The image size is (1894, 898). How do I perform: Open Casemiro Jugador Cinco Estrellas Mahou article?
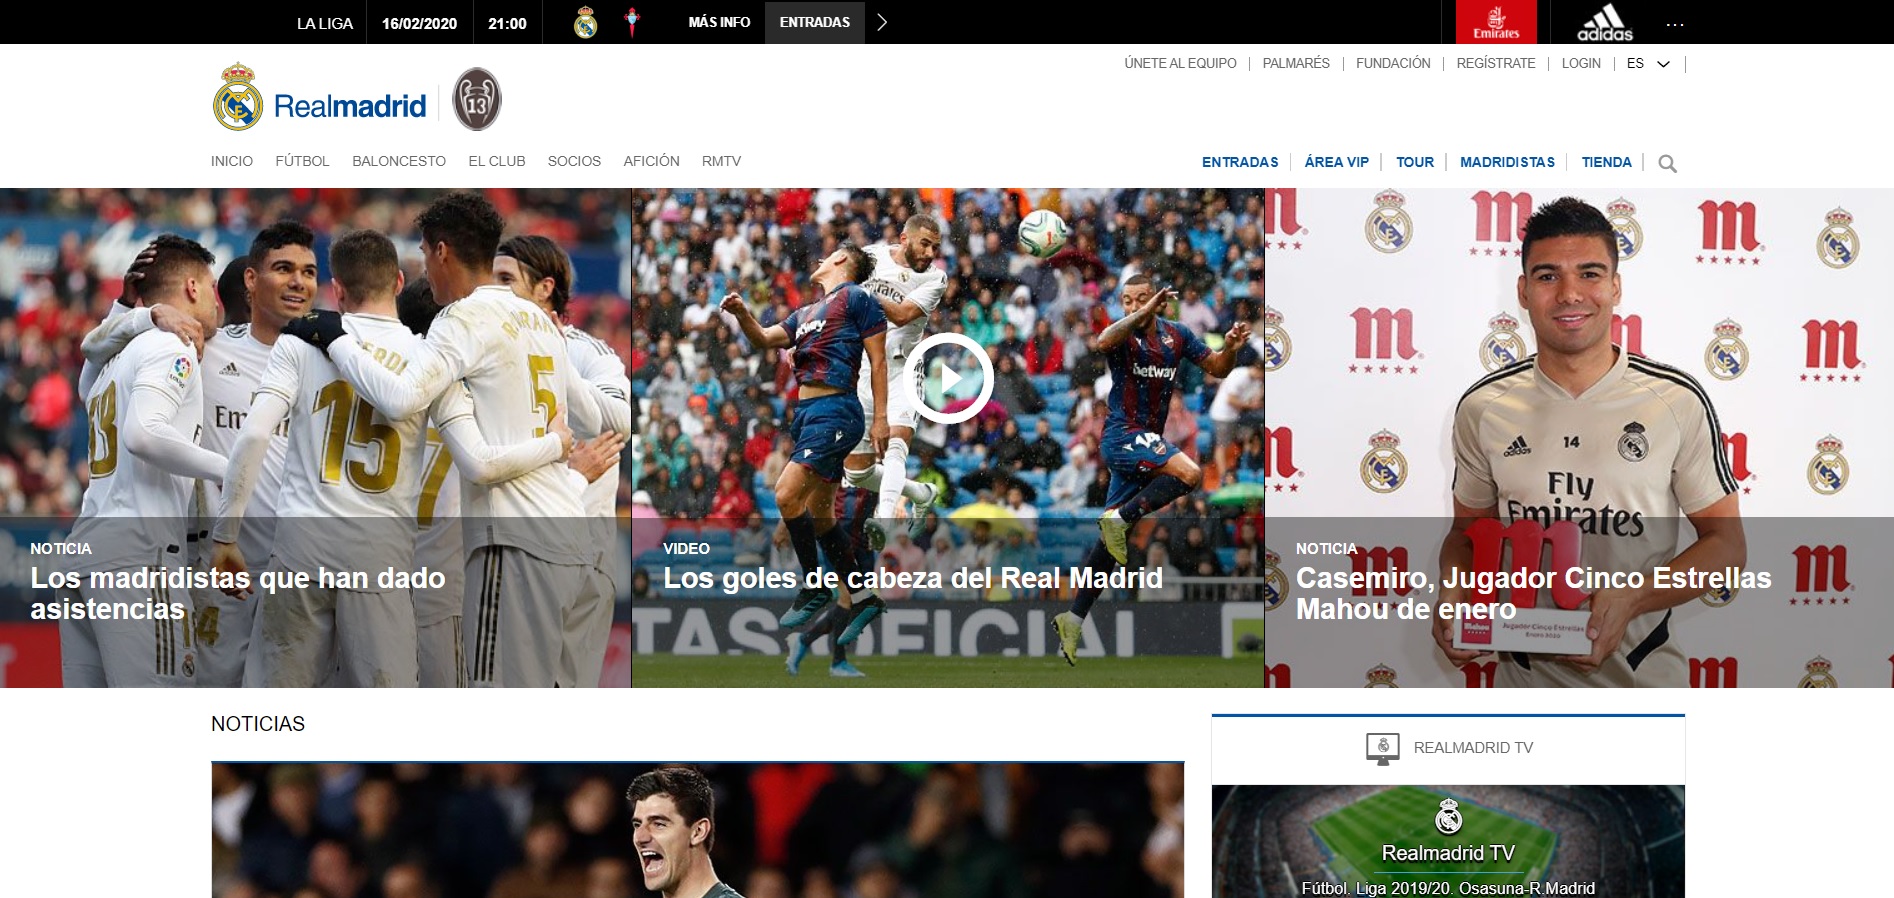1533,593
